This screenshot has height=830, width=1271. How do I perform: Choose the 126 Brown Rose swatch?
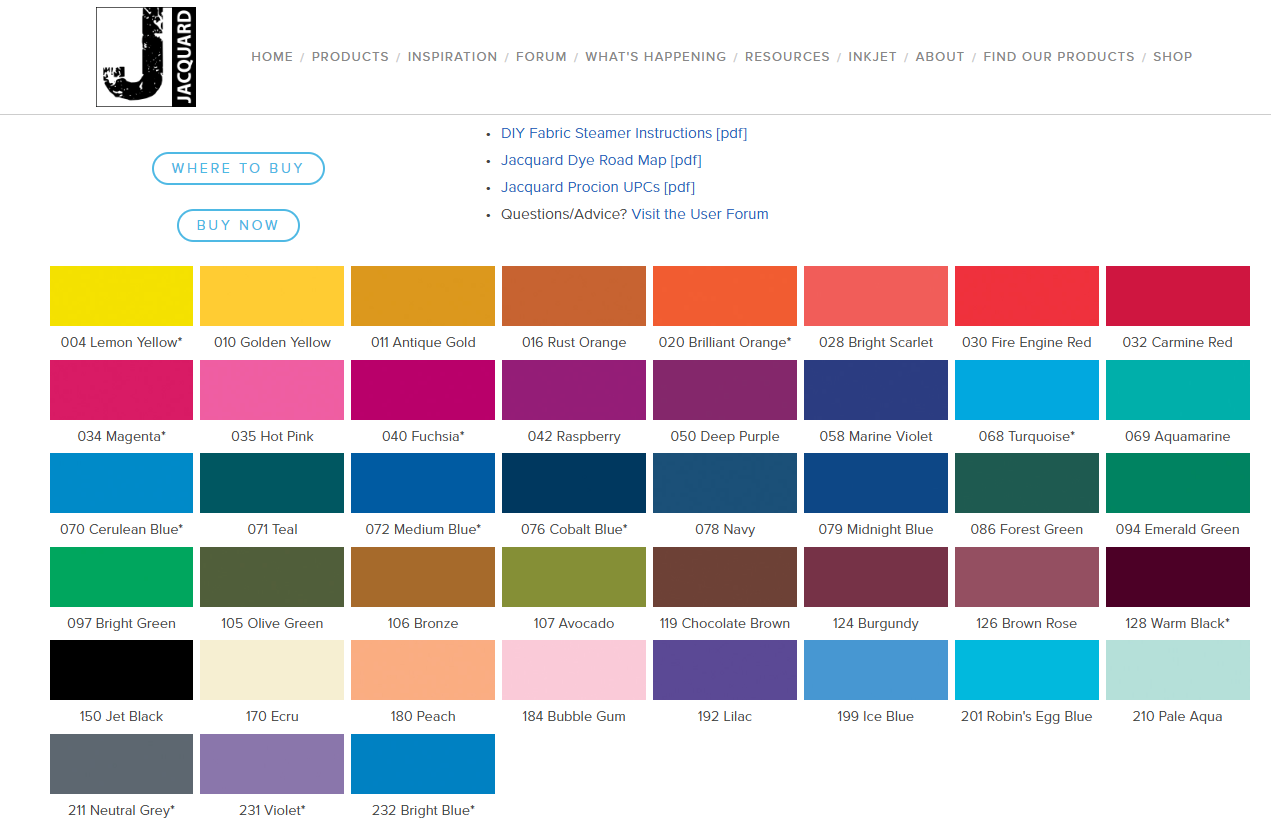[1027, 577]
